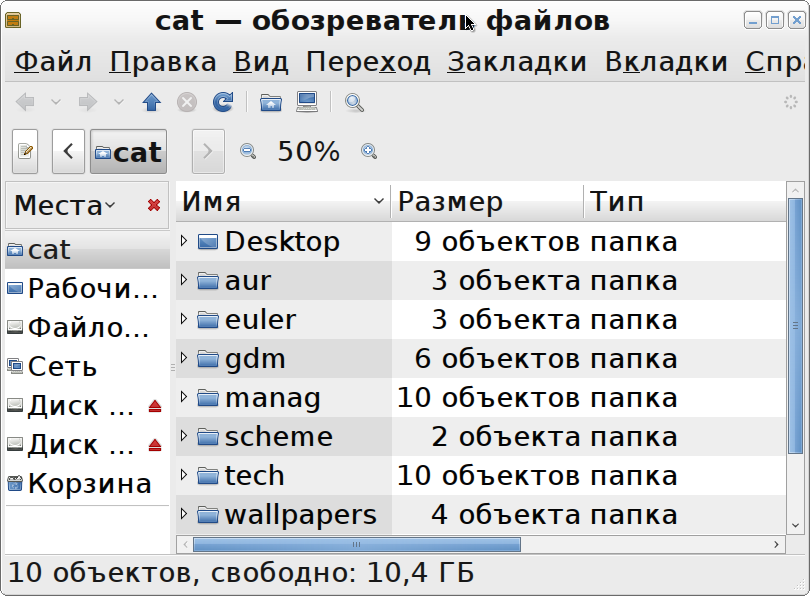Image resolution: width=810 pixels, height=596 pixels.
Task: Sort by the Размер column header
Action: coord(485,202)
